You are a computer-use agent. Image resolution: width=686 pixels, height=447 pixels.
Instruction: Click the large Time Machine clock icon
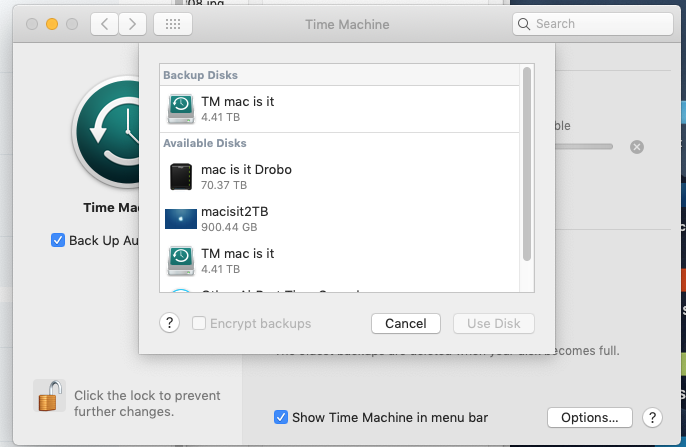tap(106, 132)
